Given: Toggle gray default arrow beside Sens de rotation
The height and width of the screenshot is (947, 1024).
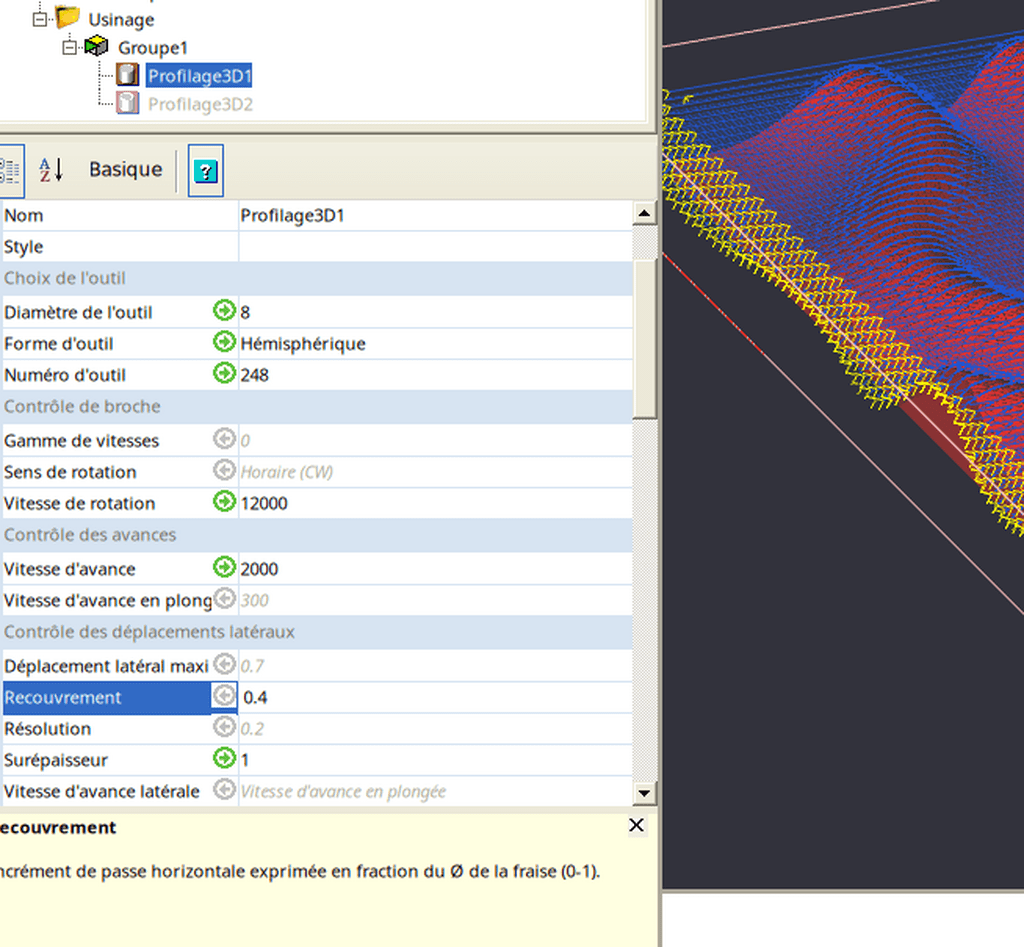Looking at the screenshot, I should tap(224, 470).
